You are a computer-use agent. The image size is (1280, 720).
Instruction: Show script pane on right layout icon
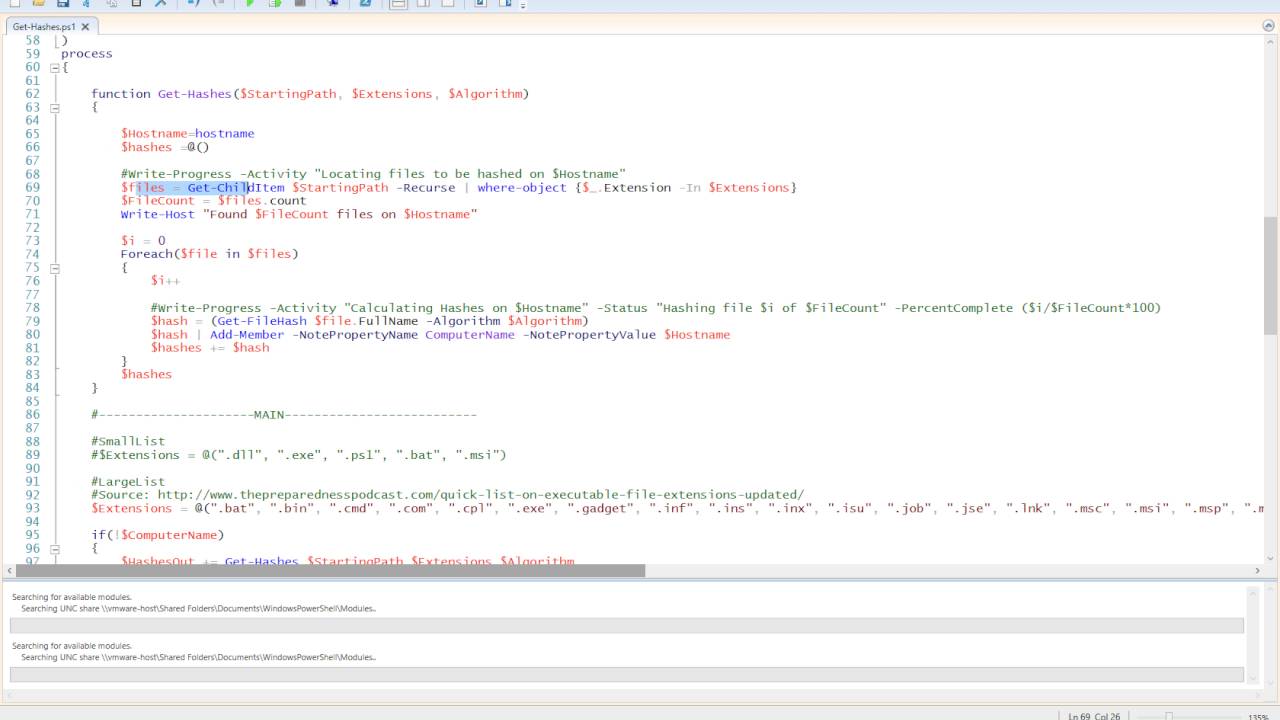click(x=423, y=4)
